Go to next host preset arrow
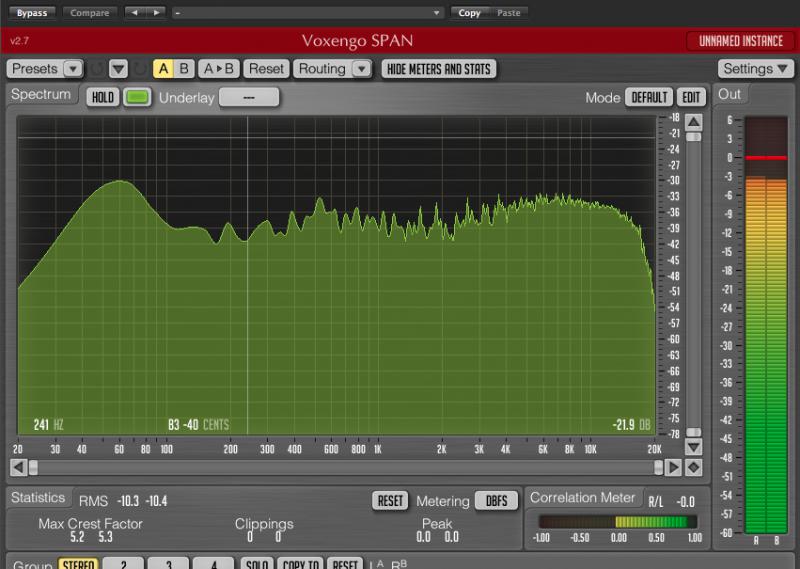Viewport: 800px width, 569px height. 156,13
